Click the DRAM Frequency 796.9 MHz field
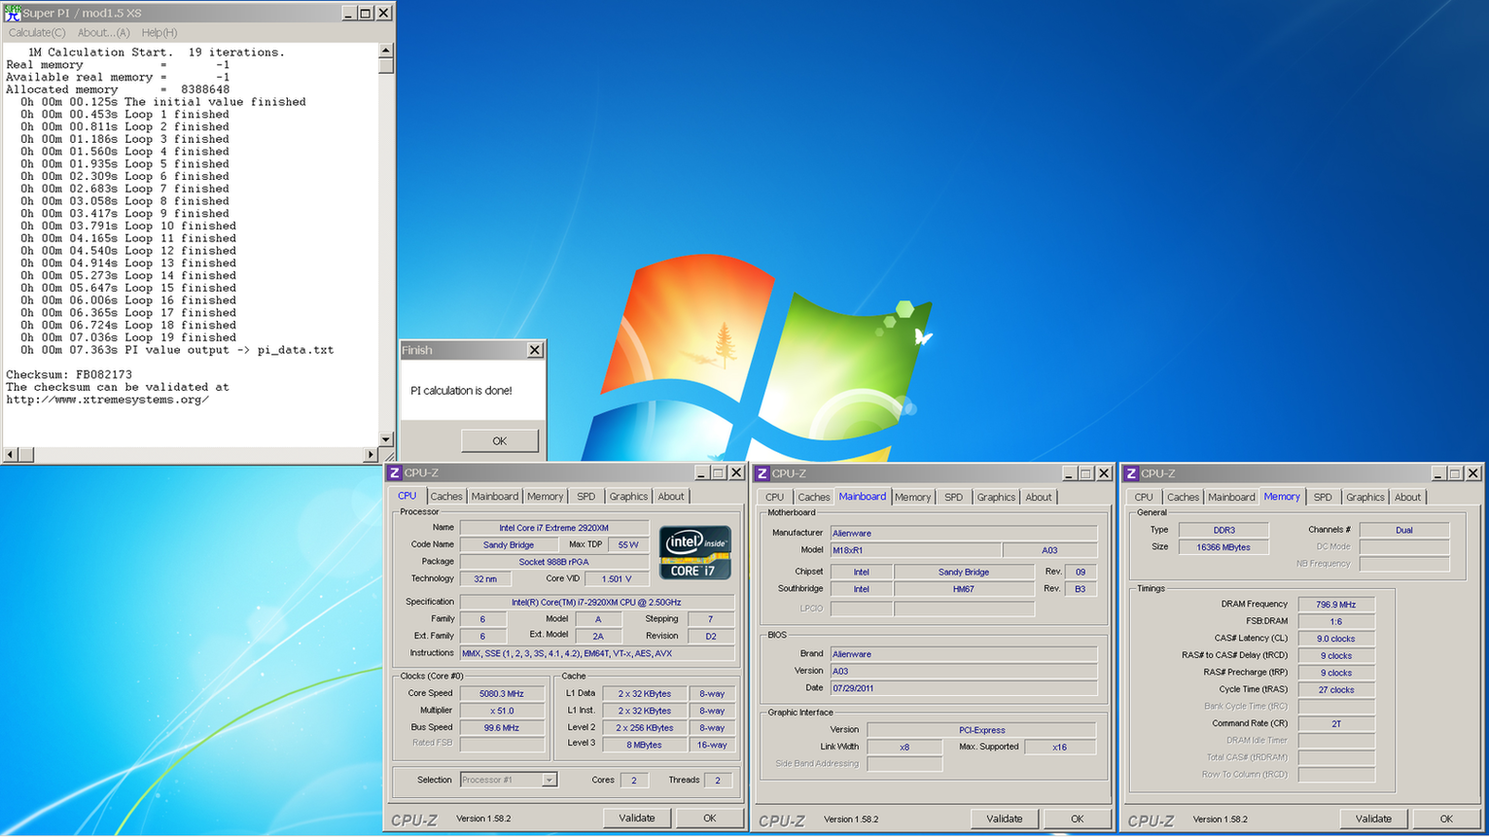The image size is (1489, 837). click(1336, 605)
